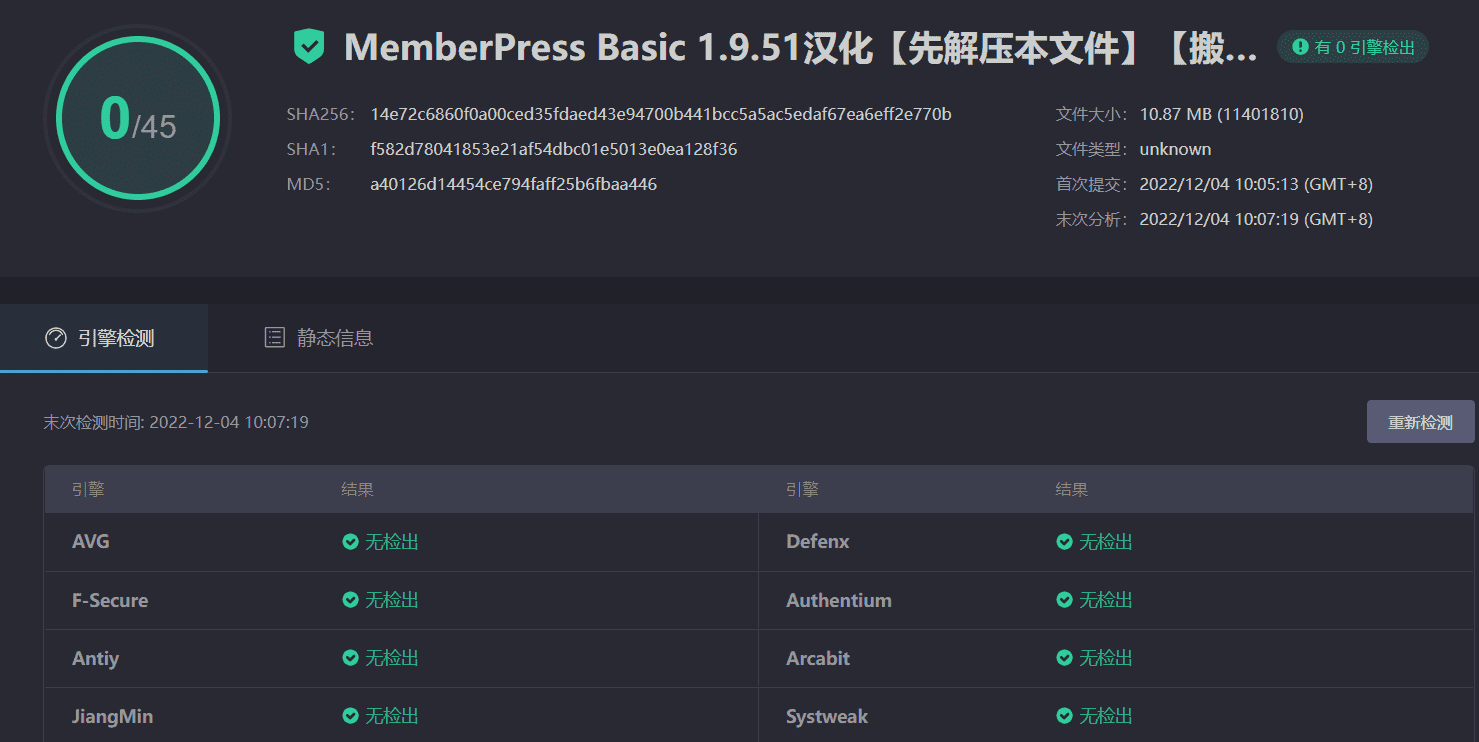The image size is (1479, 742).
Task: Click the green check icon in AVG row
Action: tap(351, 542)
